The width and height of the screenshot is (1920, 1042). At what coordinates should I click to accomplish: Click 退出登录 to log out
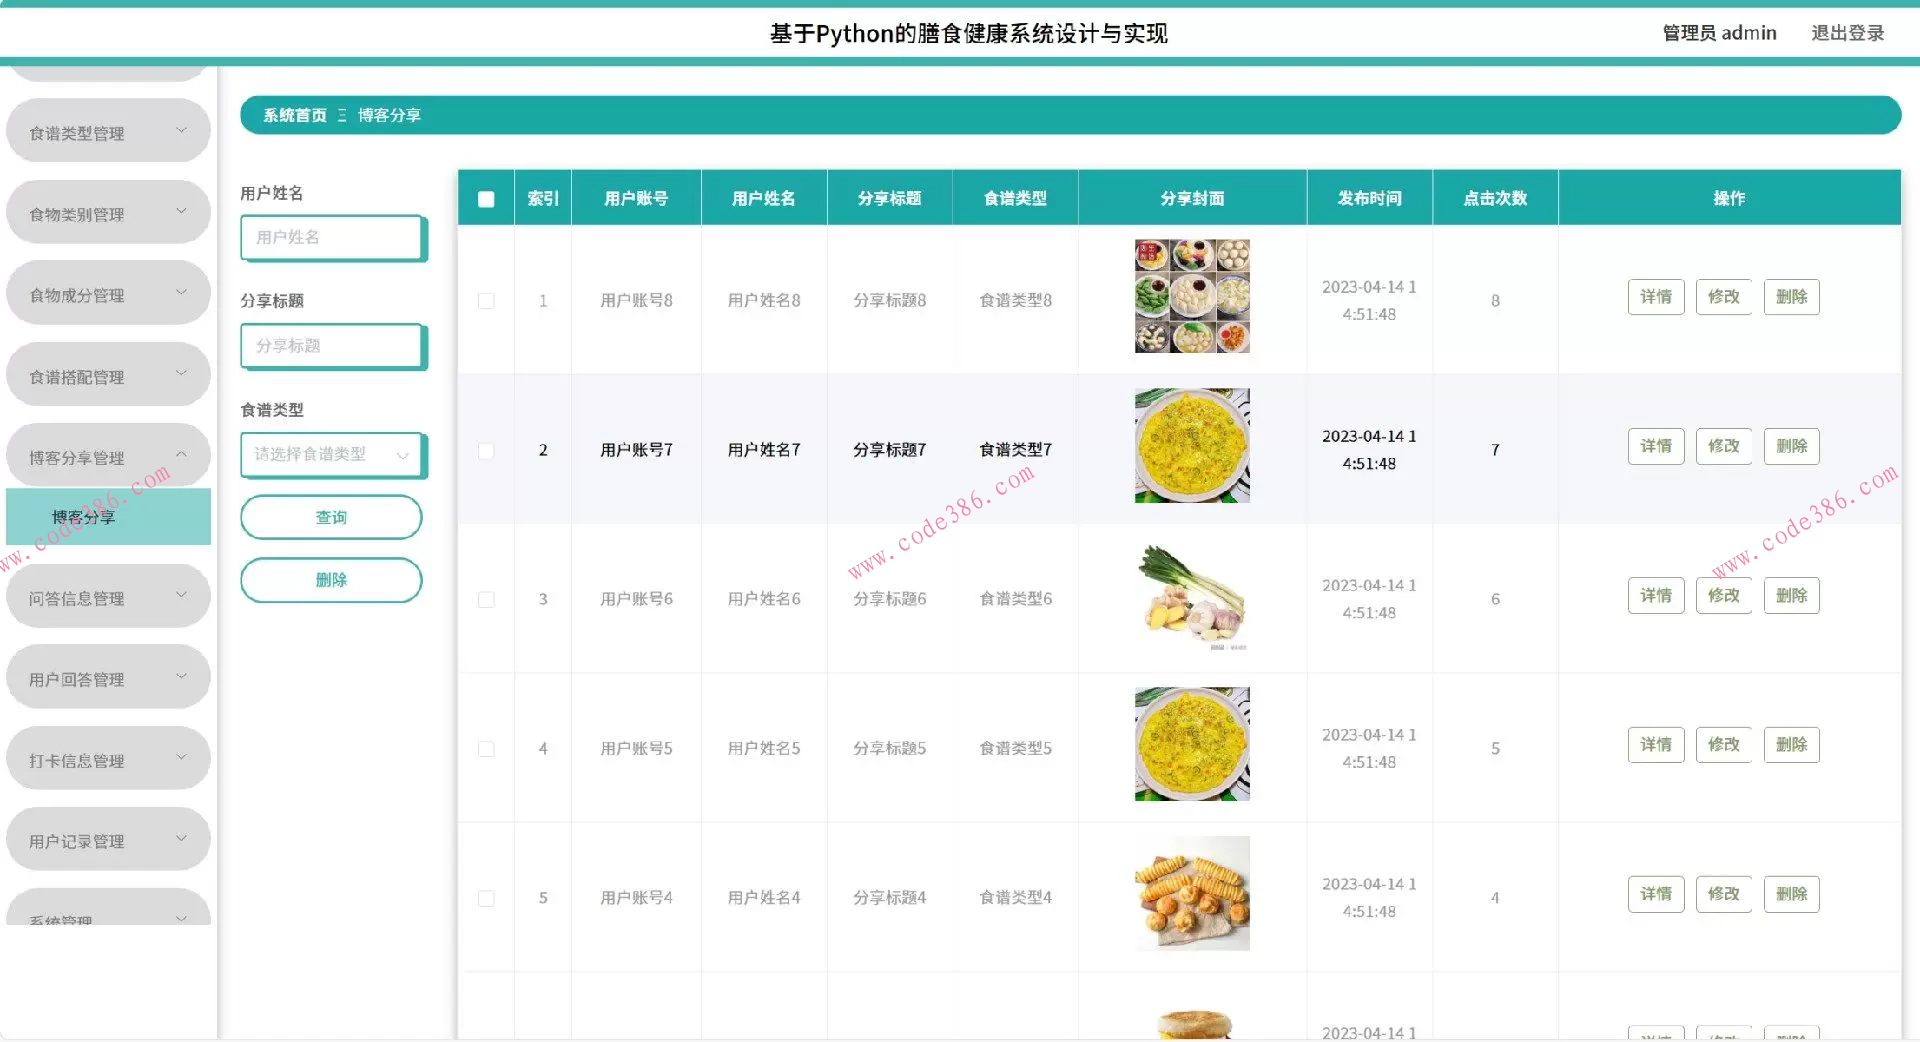coord(1848,32)
